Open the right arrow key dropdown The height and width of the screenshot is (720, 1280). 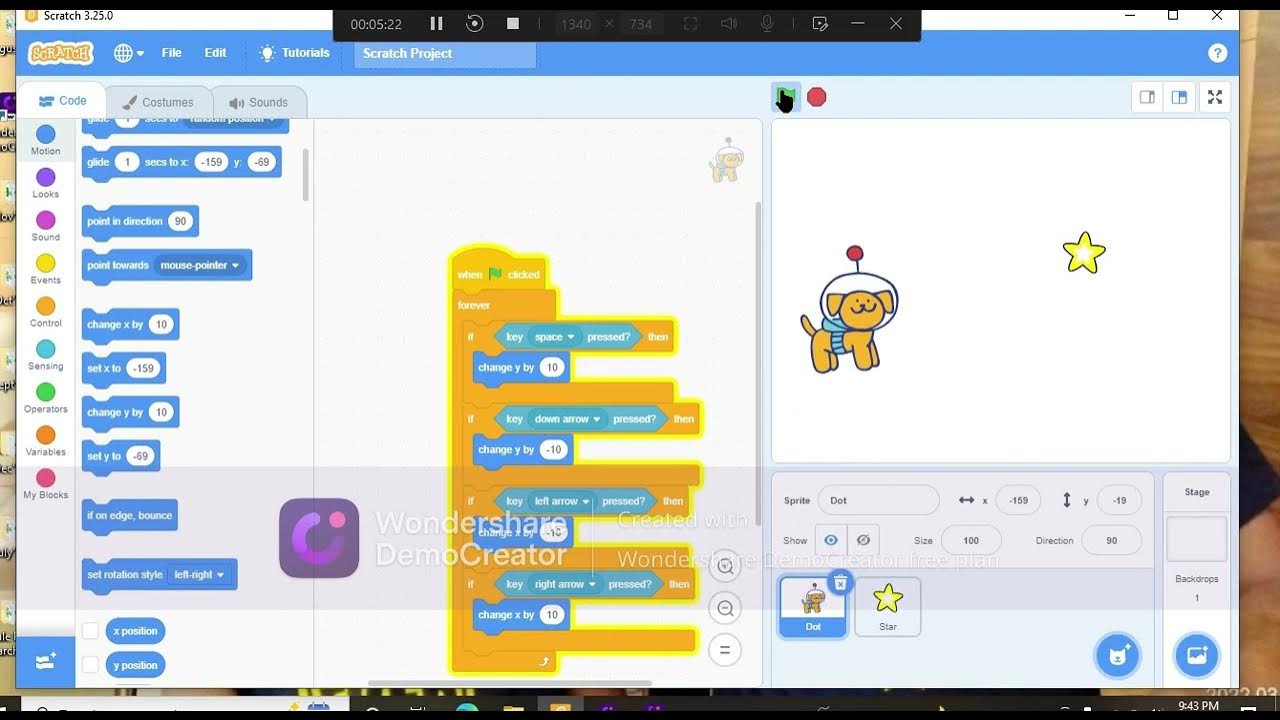click(565, 584)
